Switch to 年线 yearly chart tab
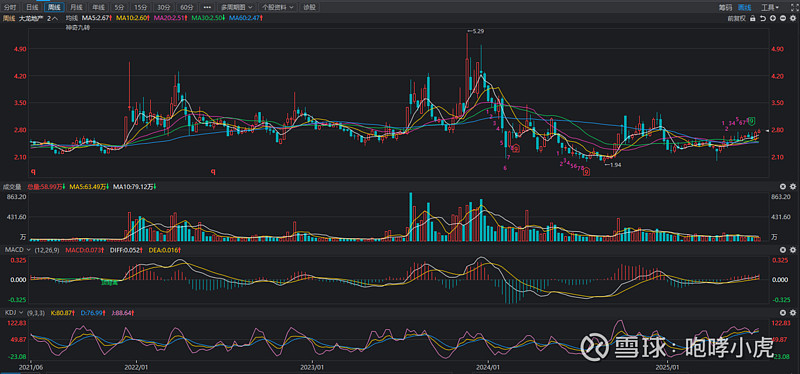This screenshot has height=374, width=800. point(98,8)
